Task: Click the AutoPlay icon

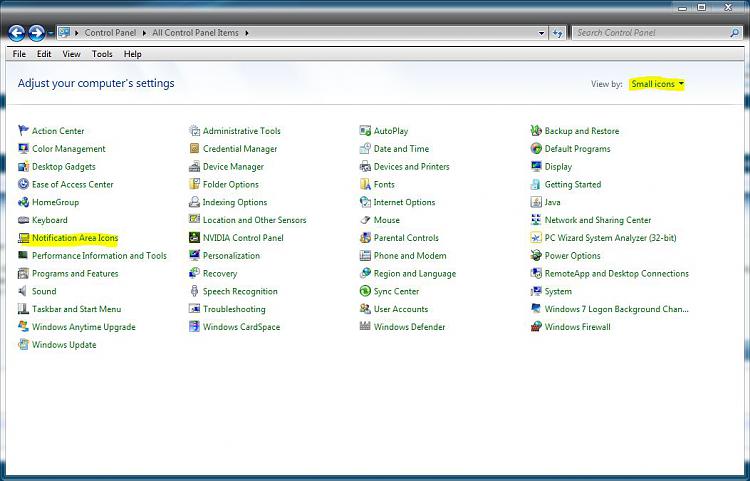Action: (x=365, y=130)
